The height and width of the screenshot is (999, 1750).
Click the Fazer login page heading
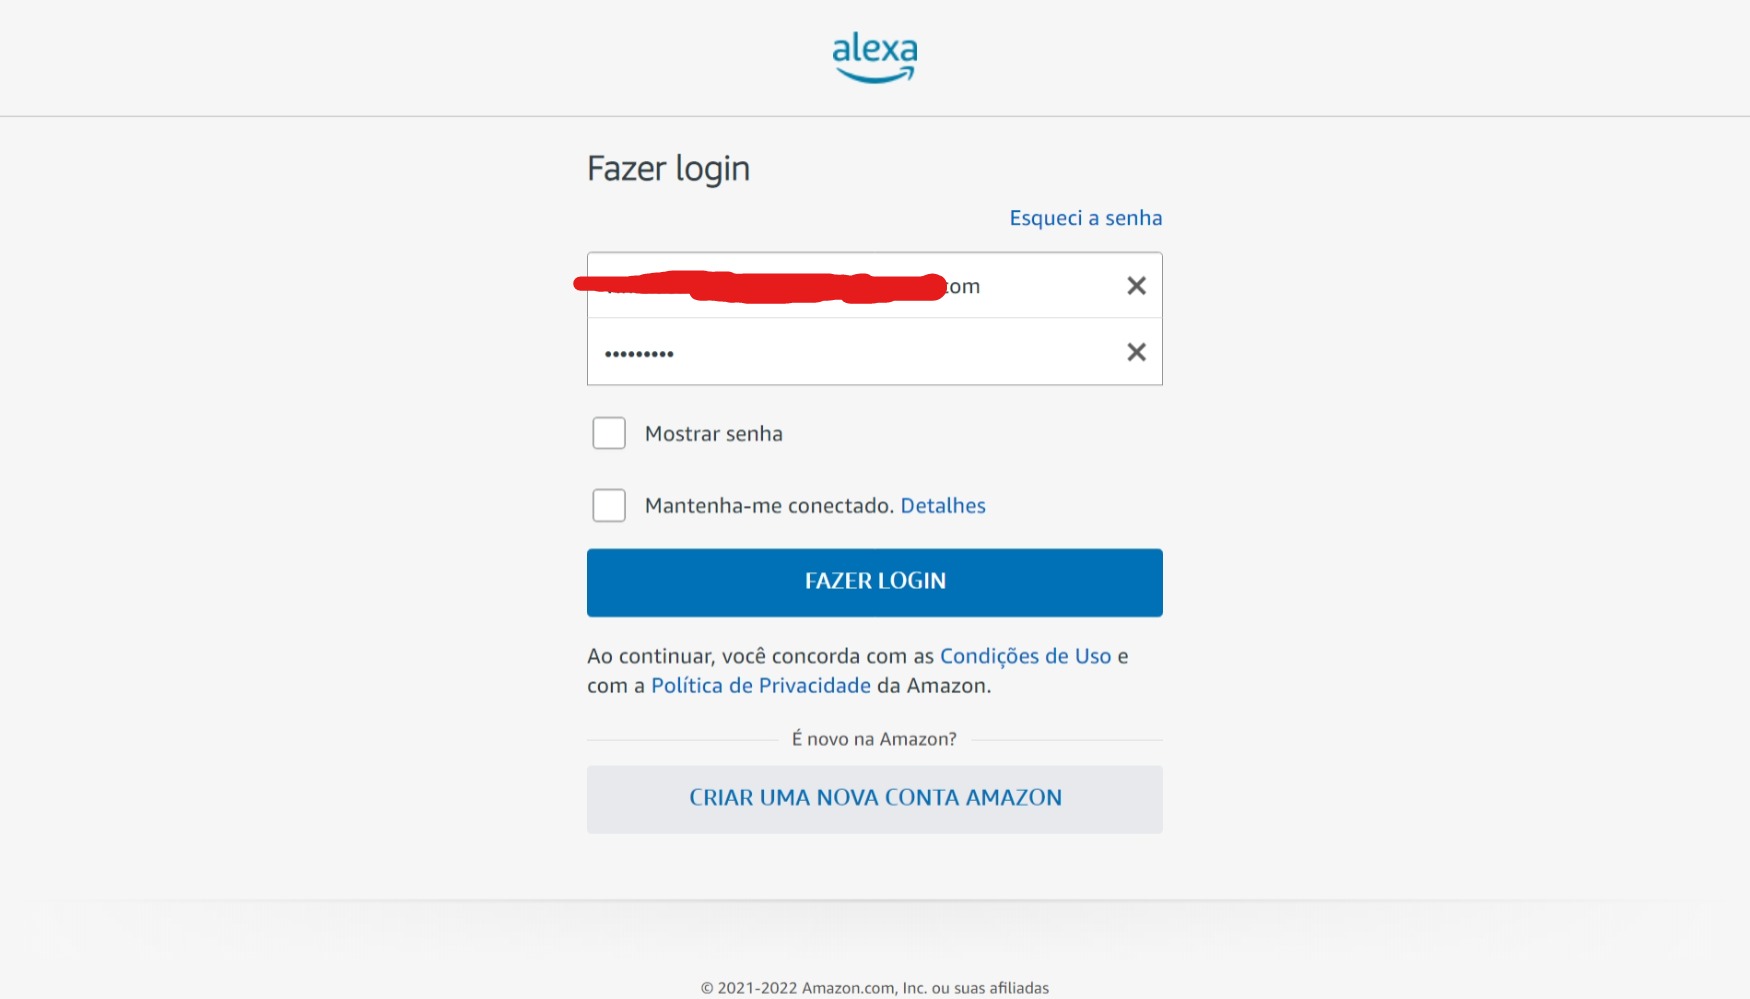click(668, 168)
